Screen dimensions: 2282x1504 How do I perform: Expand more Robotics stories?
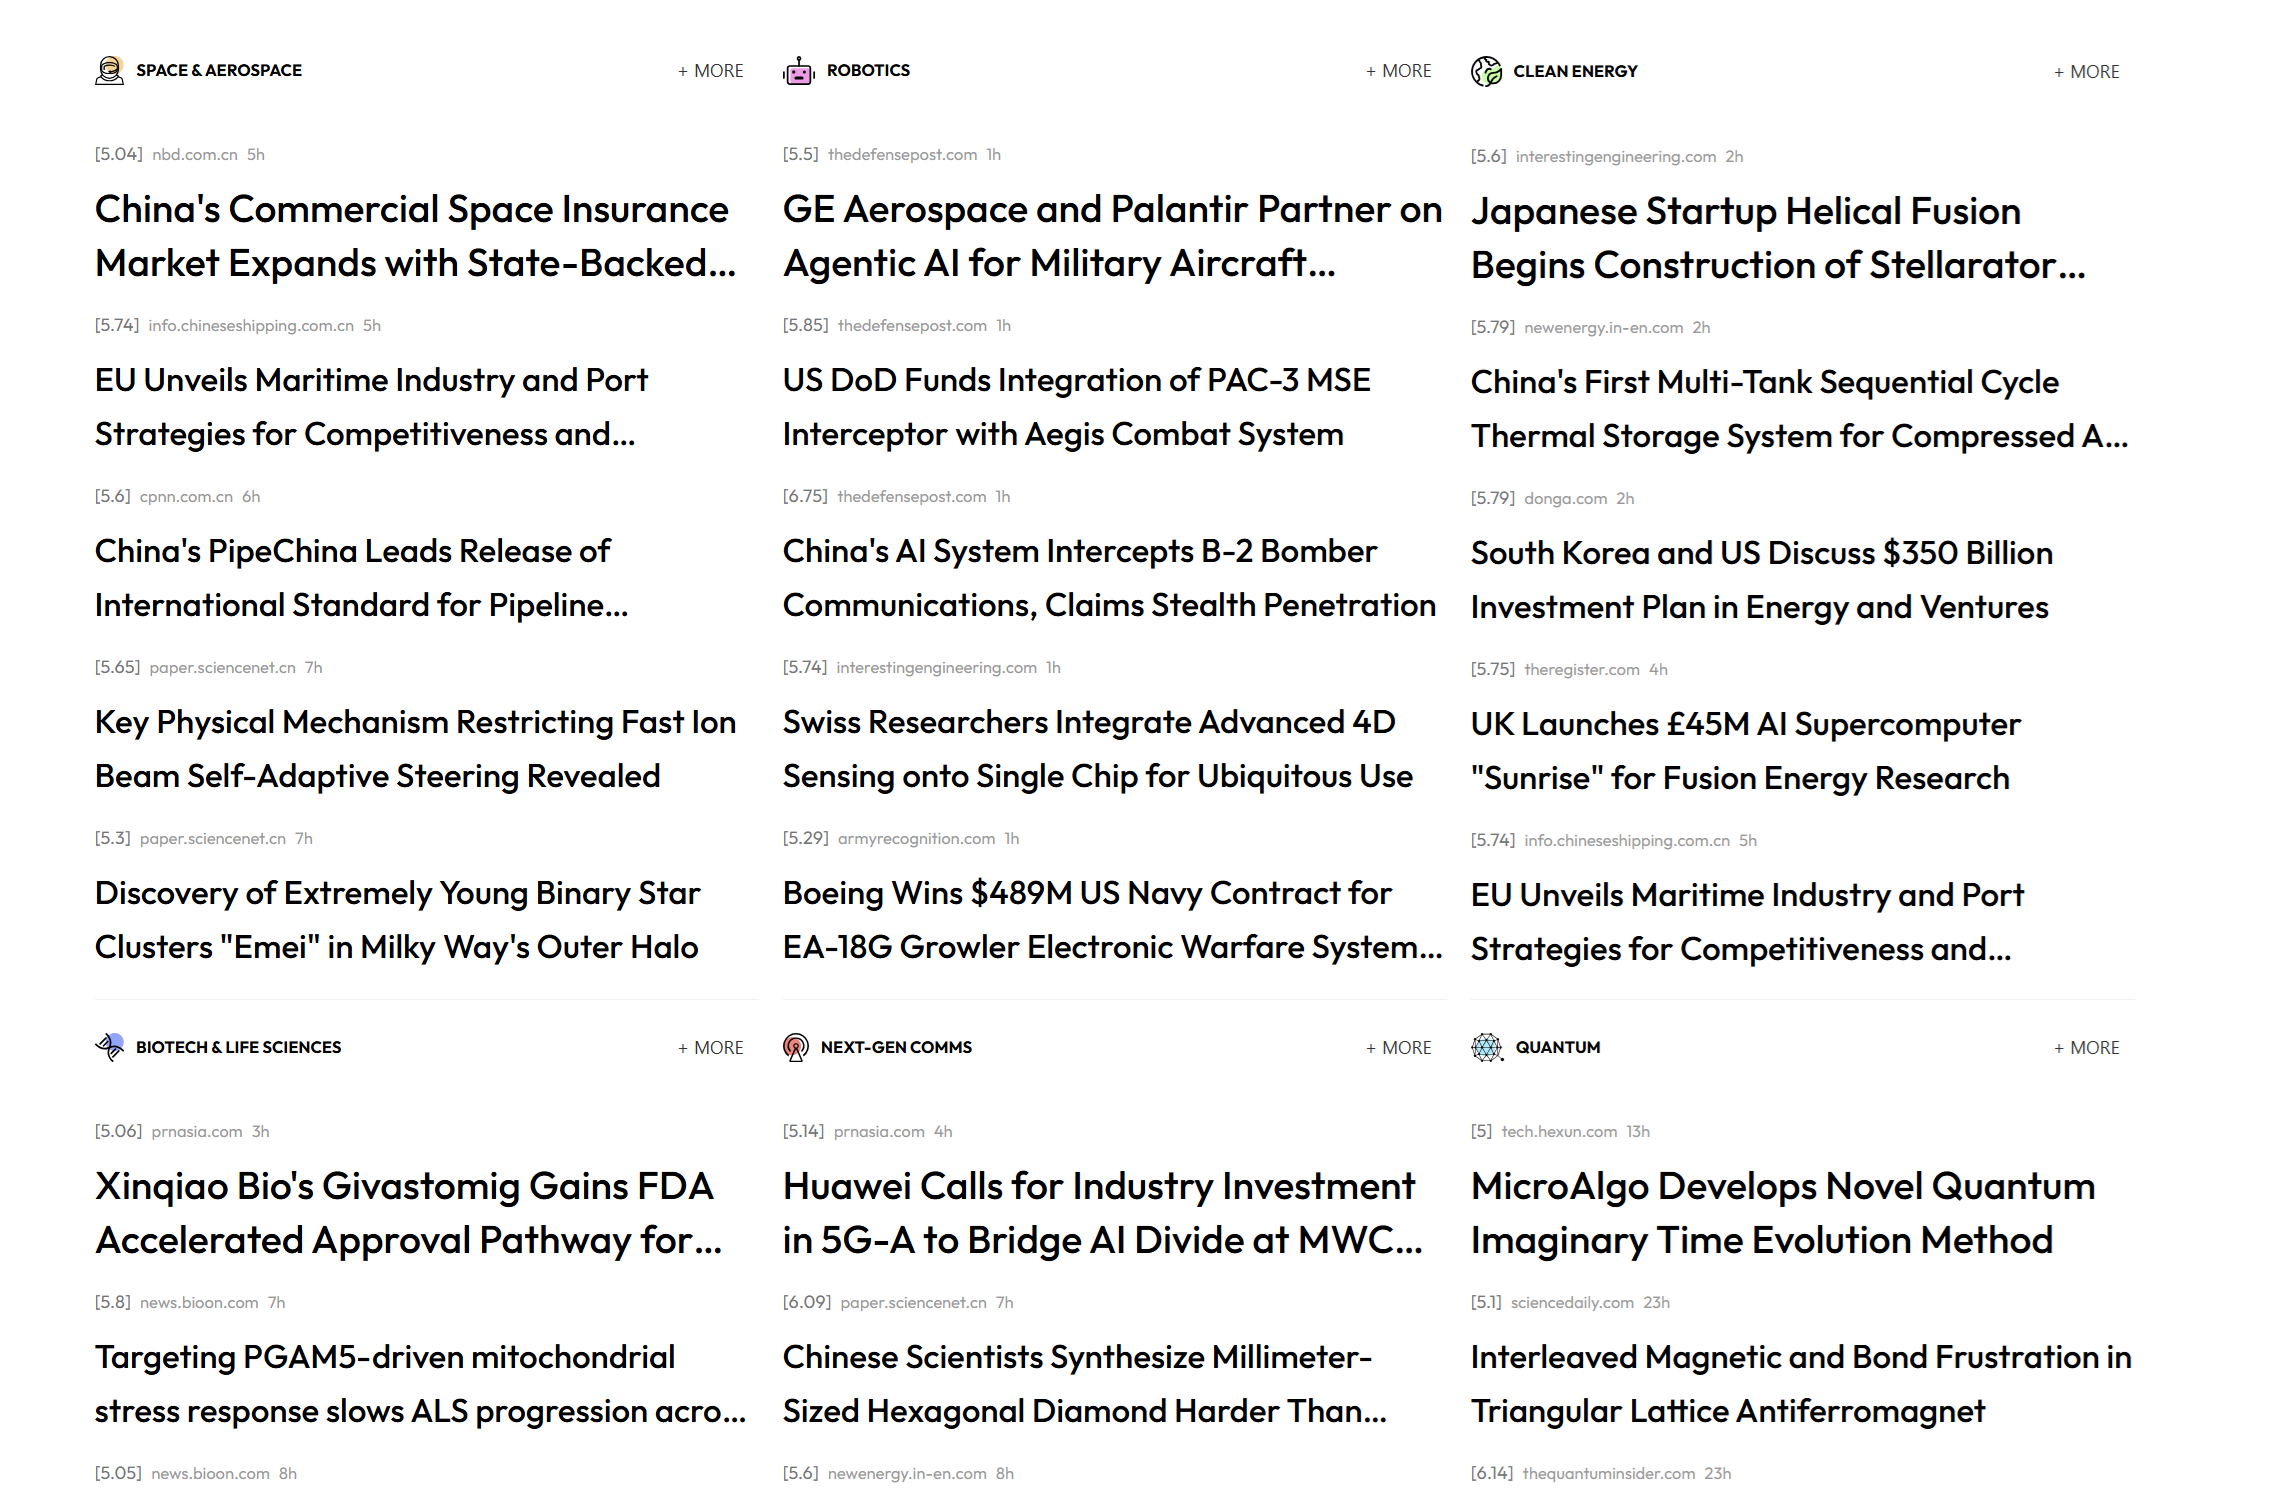tap(1399, 71)
